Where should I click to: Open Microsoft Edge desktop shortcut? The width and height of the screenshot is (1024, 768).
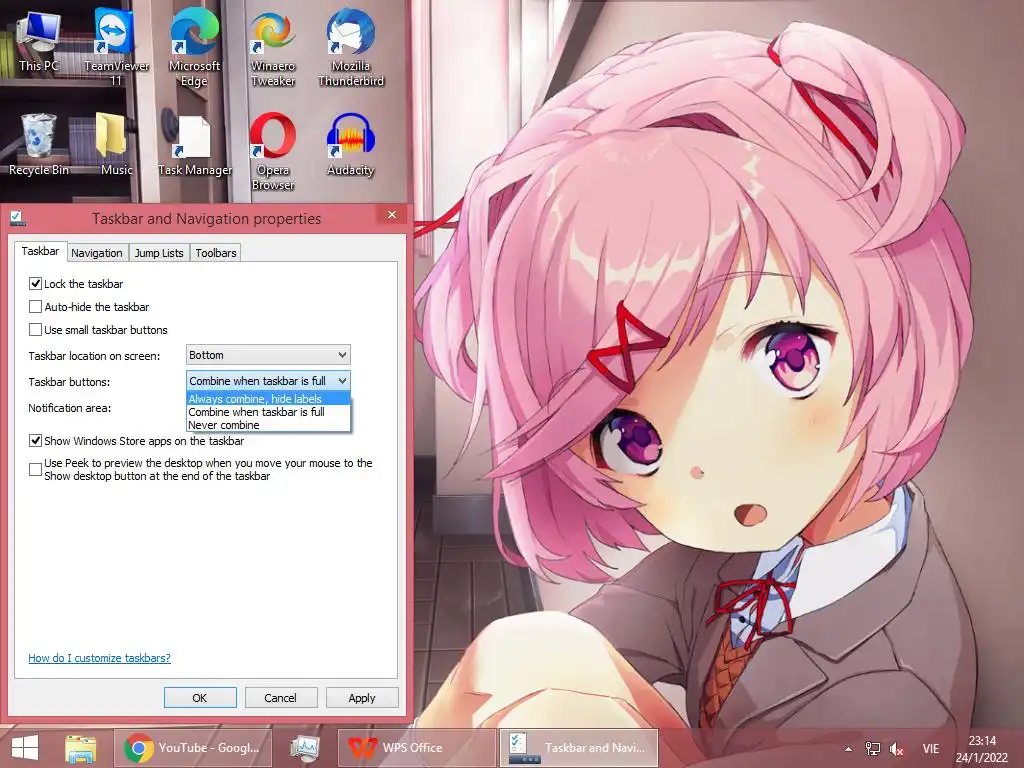coord(194,47)
